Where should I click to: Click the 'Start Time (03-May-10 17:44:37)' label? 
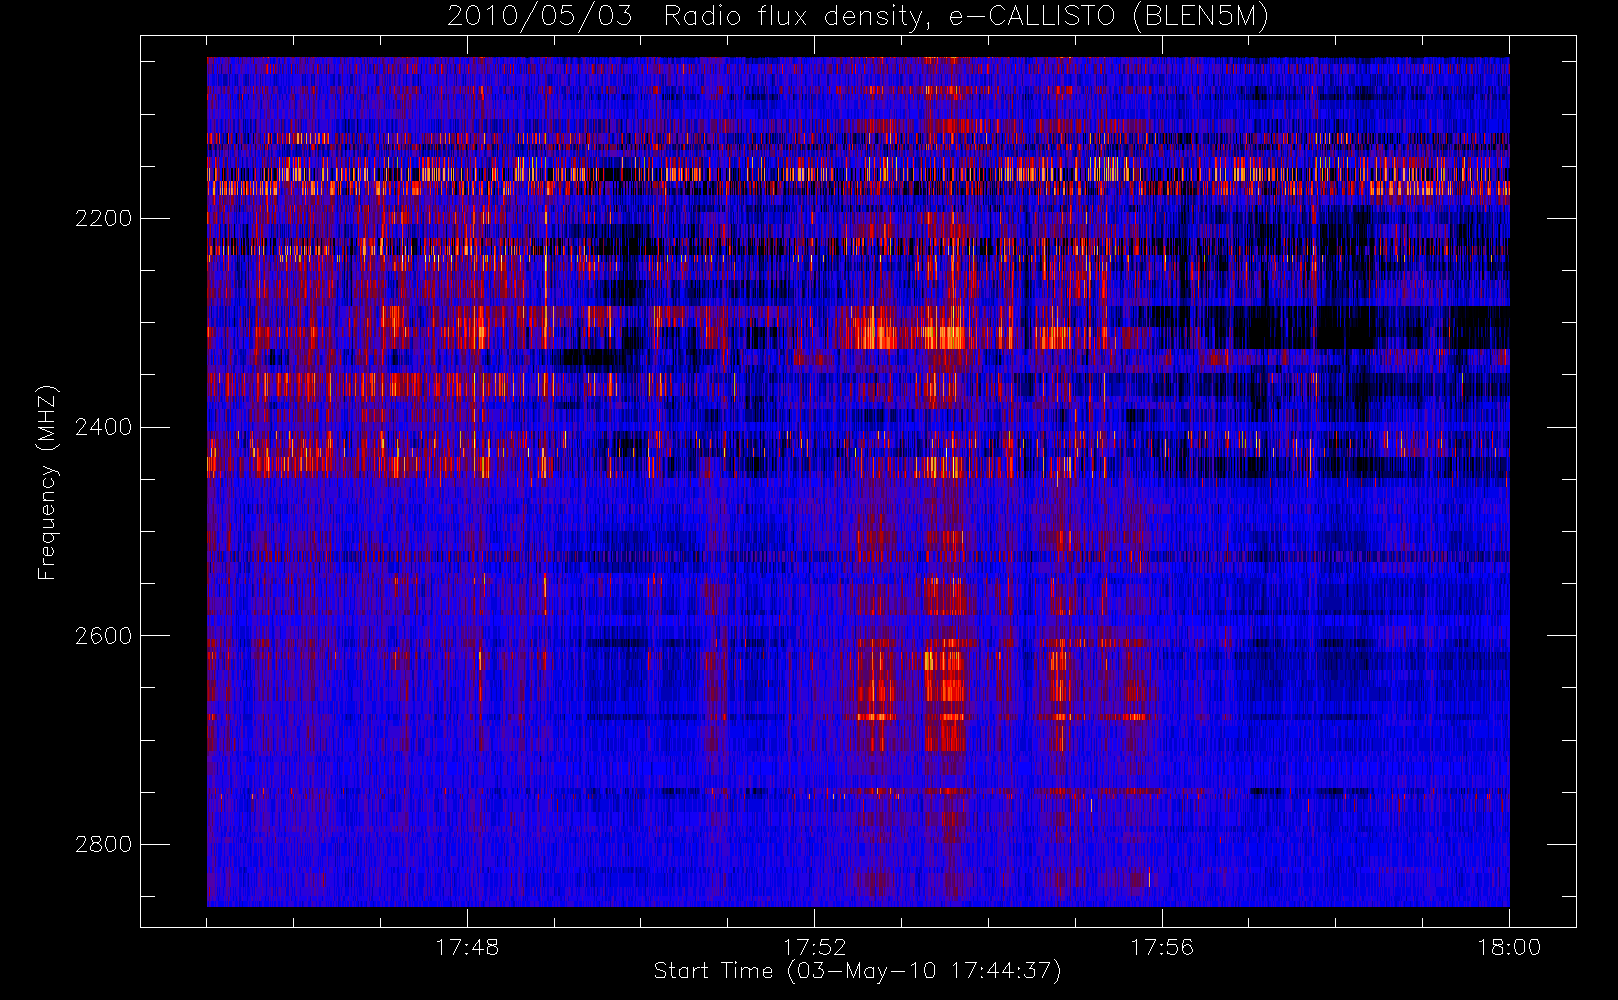point(858,971)
